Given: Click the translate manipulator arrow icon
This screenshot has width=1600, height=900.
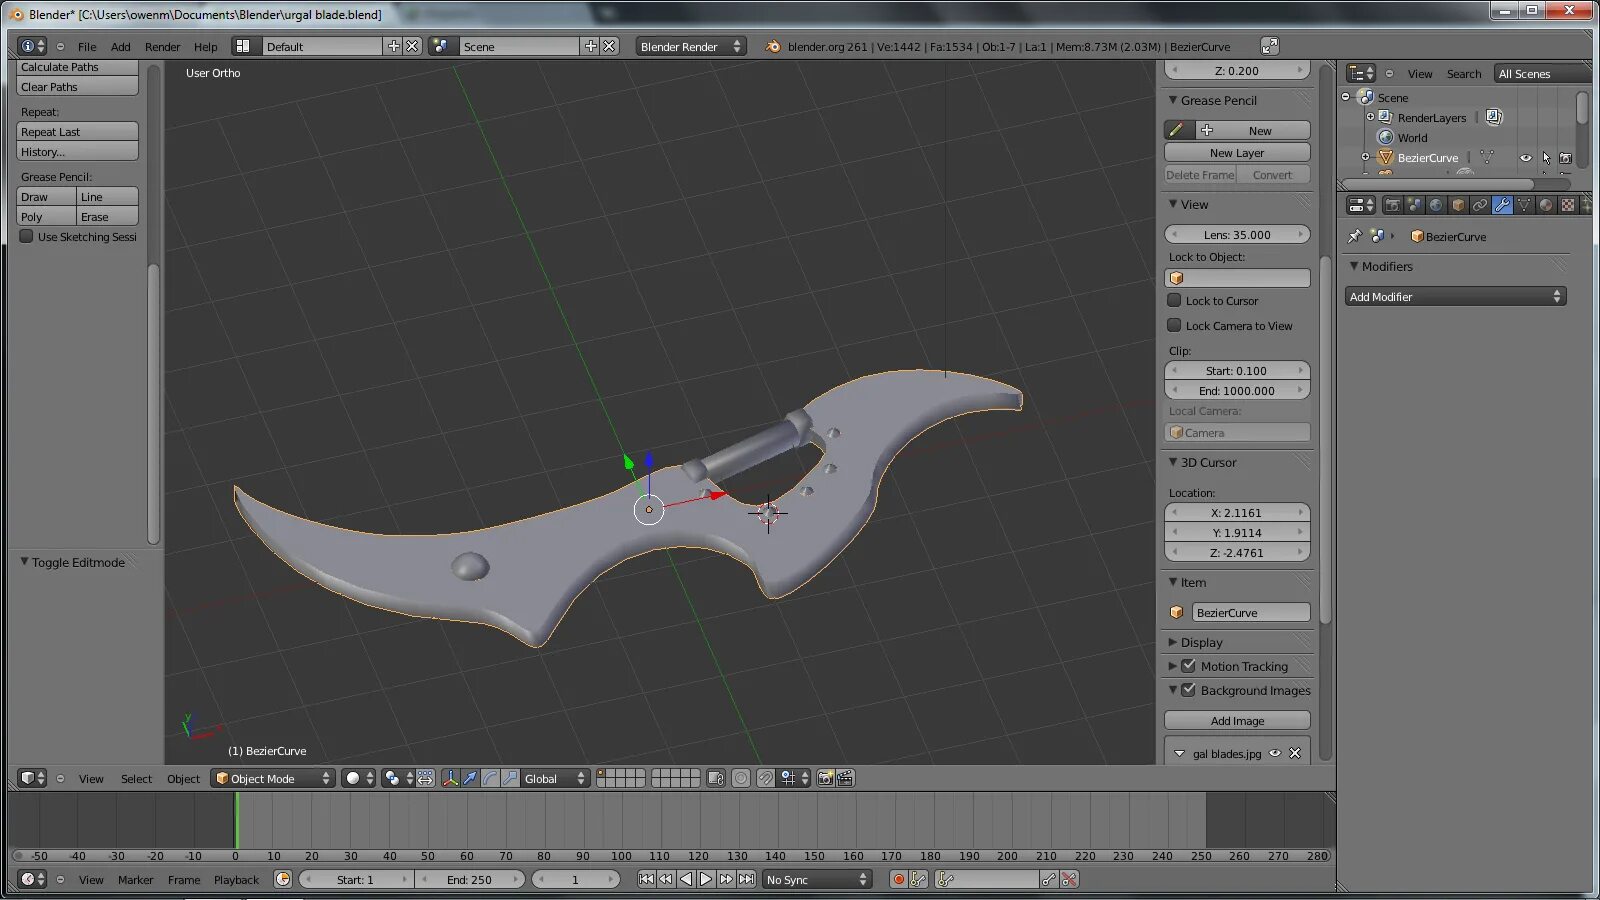Looking at the screenshot, I should click(470, 778).
